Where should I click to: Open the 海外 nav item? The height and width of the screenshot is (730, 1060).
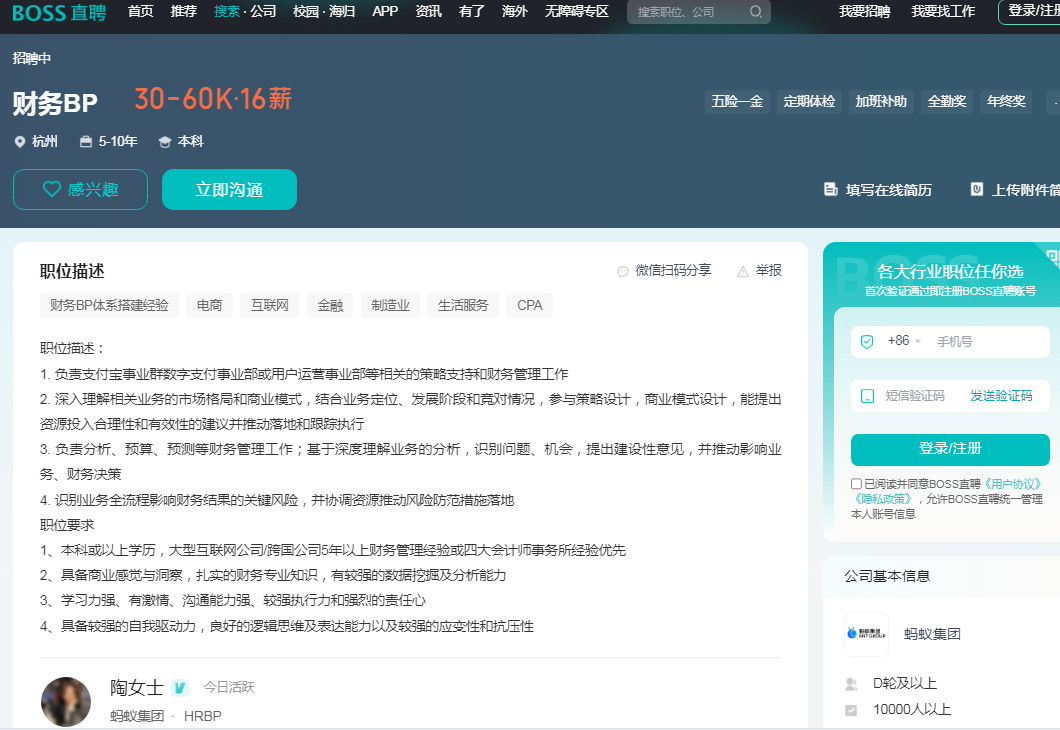[x=514, y=11]
